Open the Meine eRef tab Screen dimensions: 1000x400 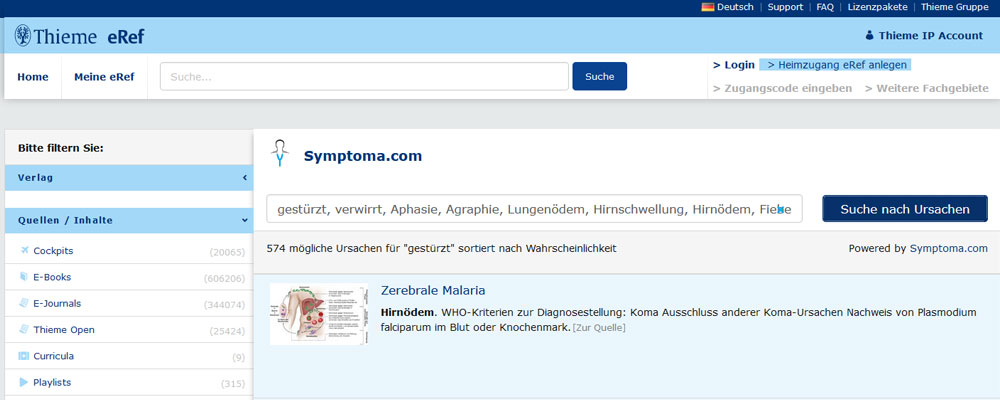click(104, 77)
